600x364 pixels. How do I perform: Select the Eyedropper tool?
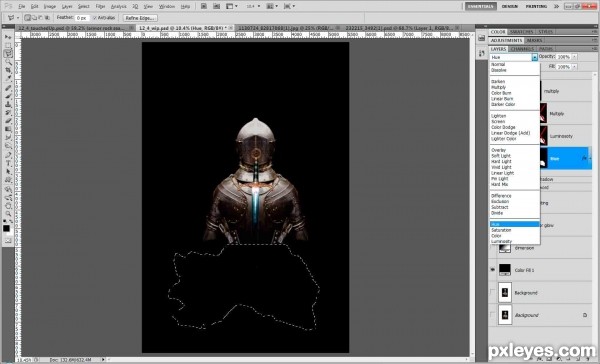8,78
